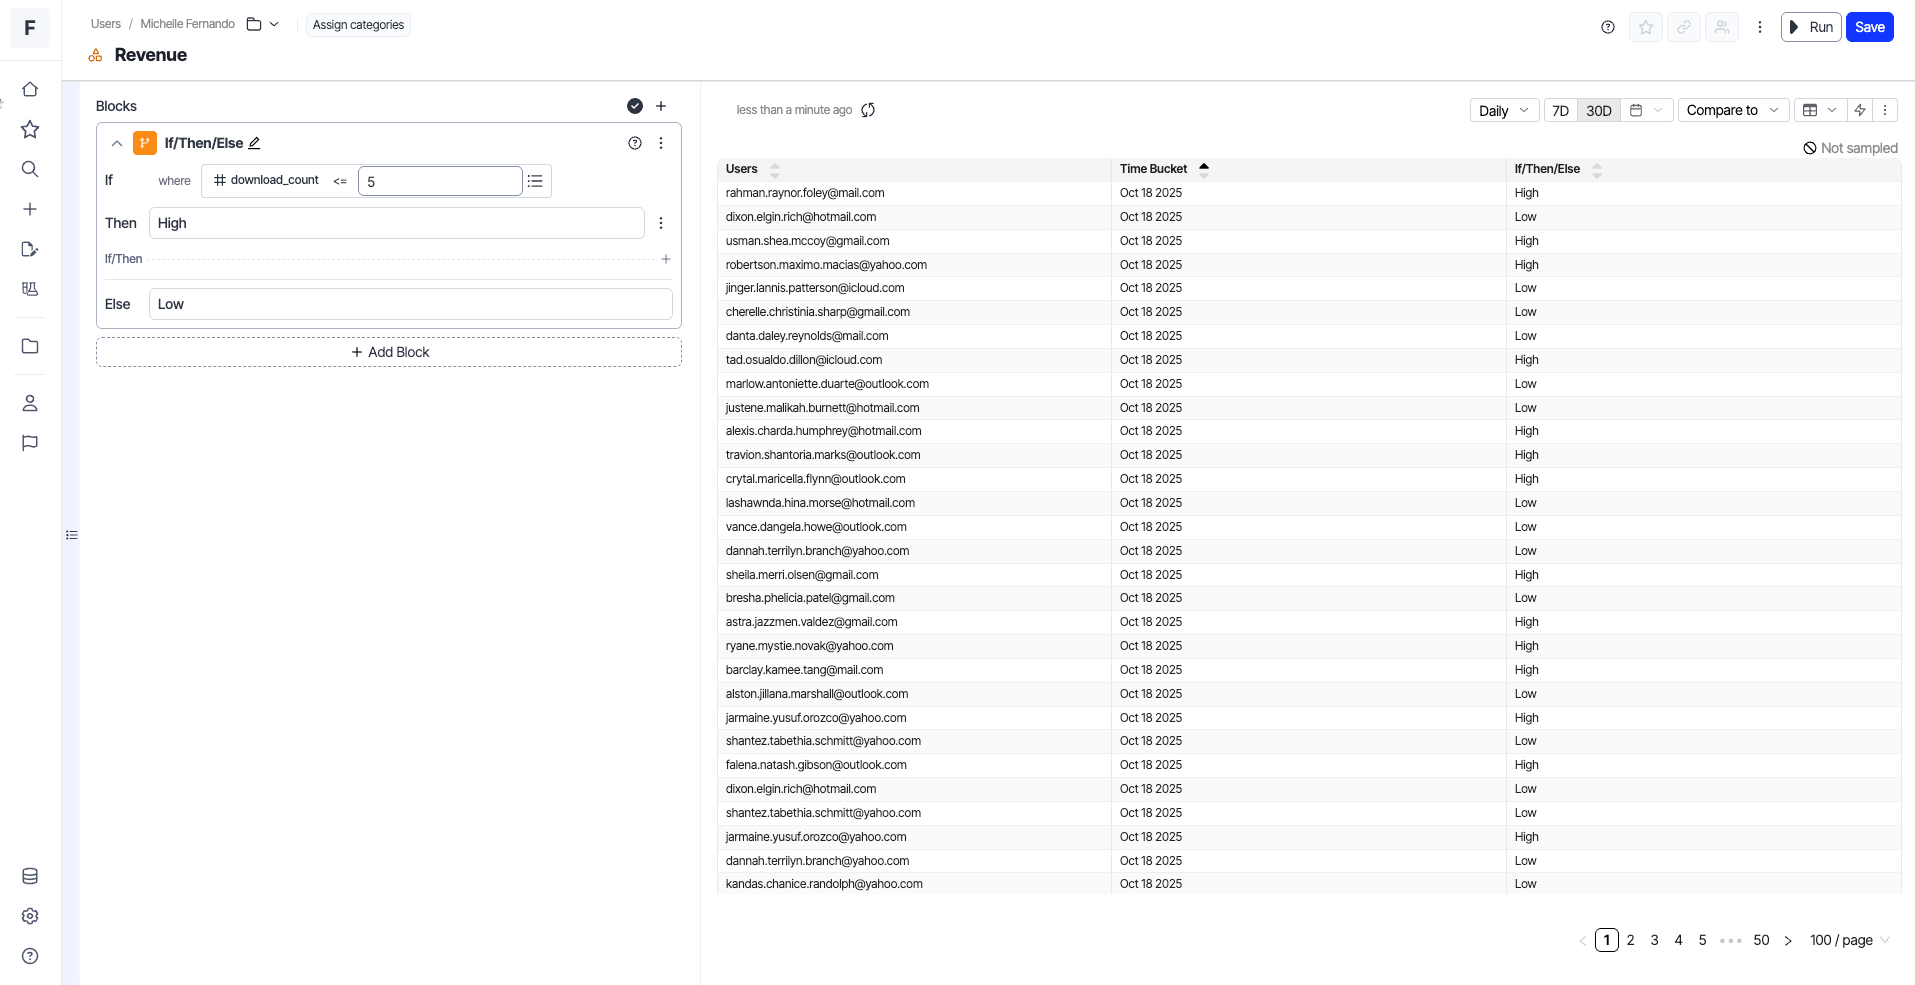Click the Add Block button
Screen dimensions: 1915x985
point(389,352)
